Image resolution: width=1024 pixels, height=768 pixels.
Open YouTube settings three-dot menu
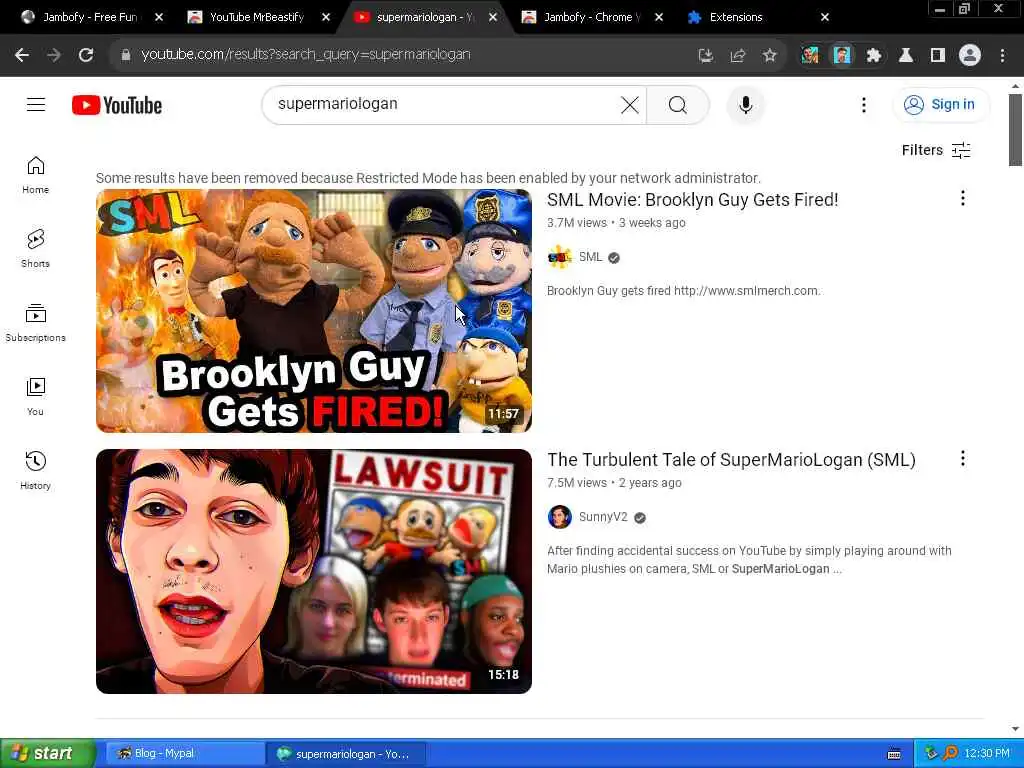pos(863,104)
